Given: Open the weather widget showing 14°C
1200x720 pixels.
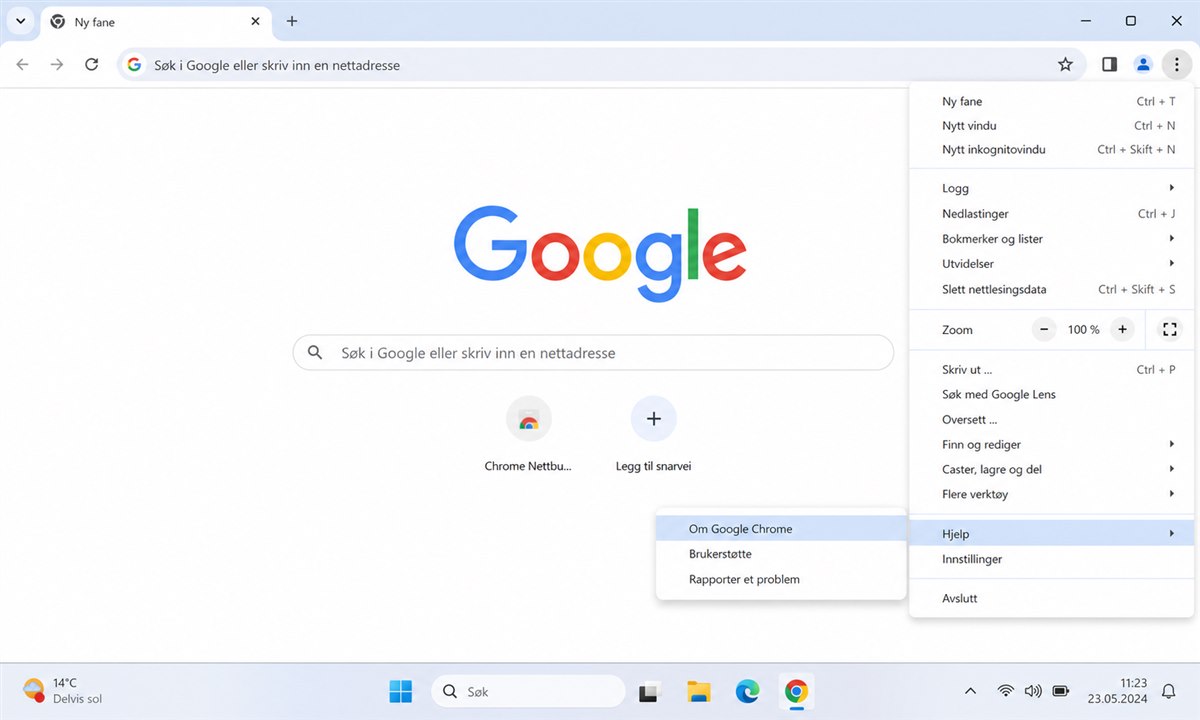Looking at the screenshot, I should pyautogui.click(x=63, y=691).
